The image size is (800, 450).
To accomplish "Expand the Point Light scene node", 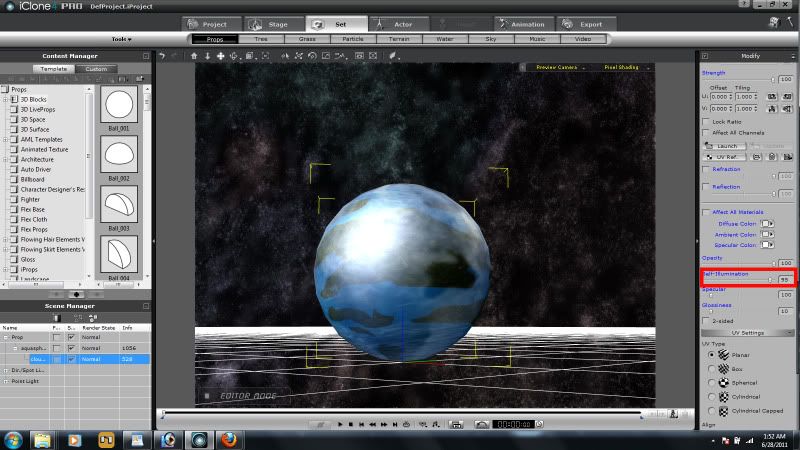I will click(x=6, y=381).
